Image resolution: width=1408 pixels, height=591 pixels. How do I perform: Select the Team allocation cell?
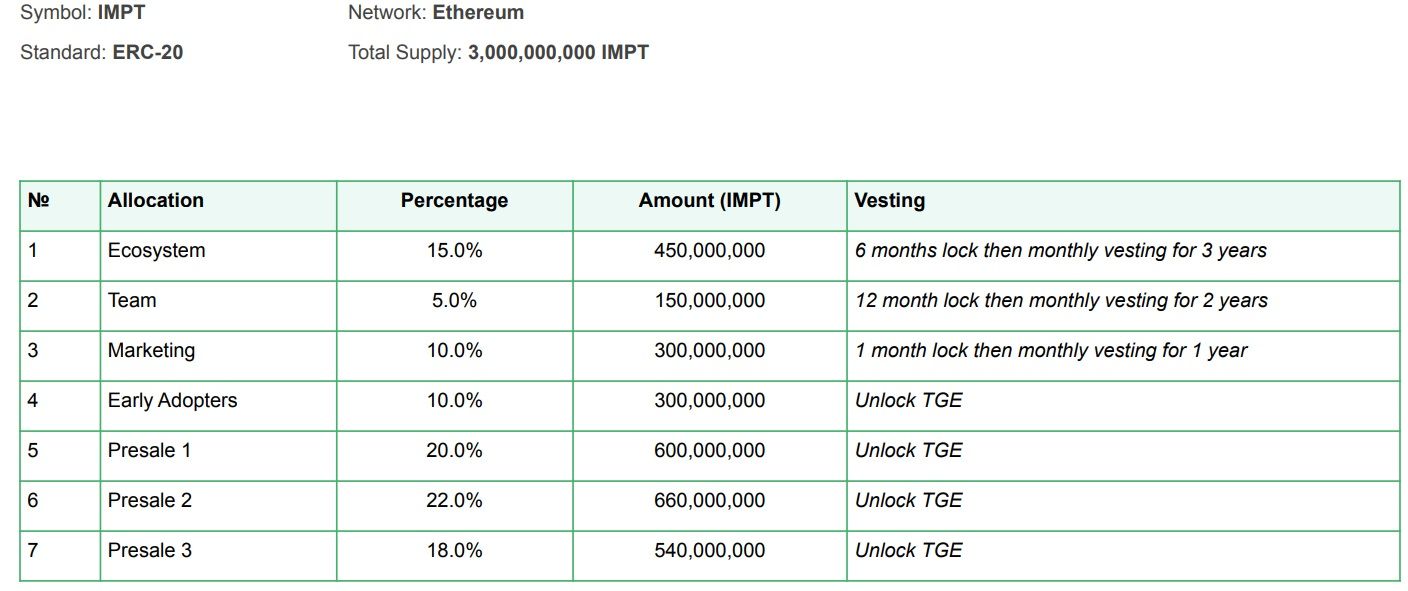point(132,300)
